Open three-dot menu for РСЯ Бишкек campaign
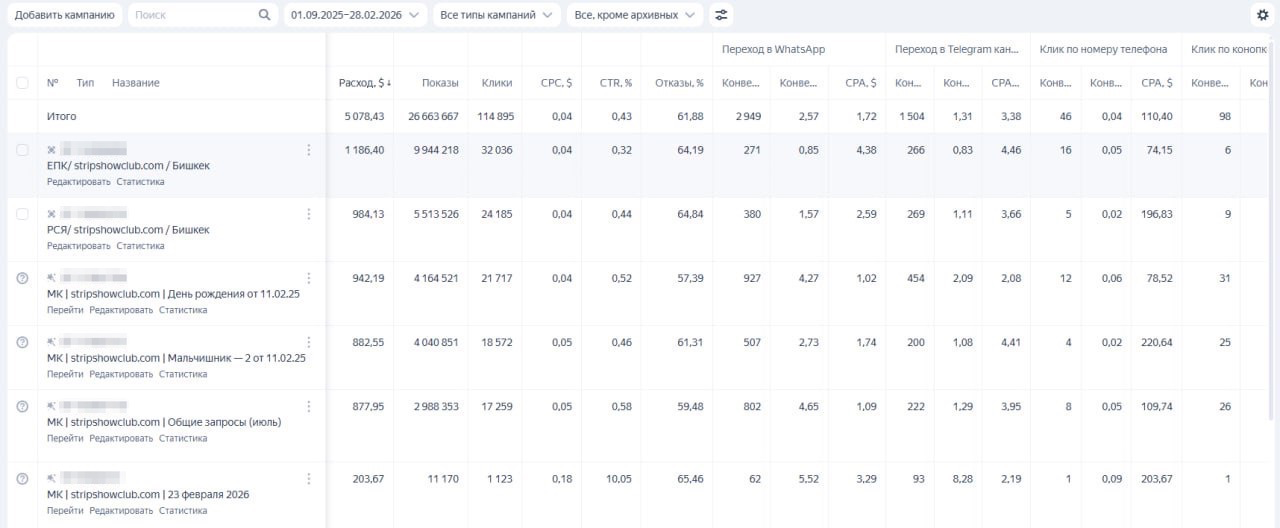1280x528 pixels. (x=308, y=214)
